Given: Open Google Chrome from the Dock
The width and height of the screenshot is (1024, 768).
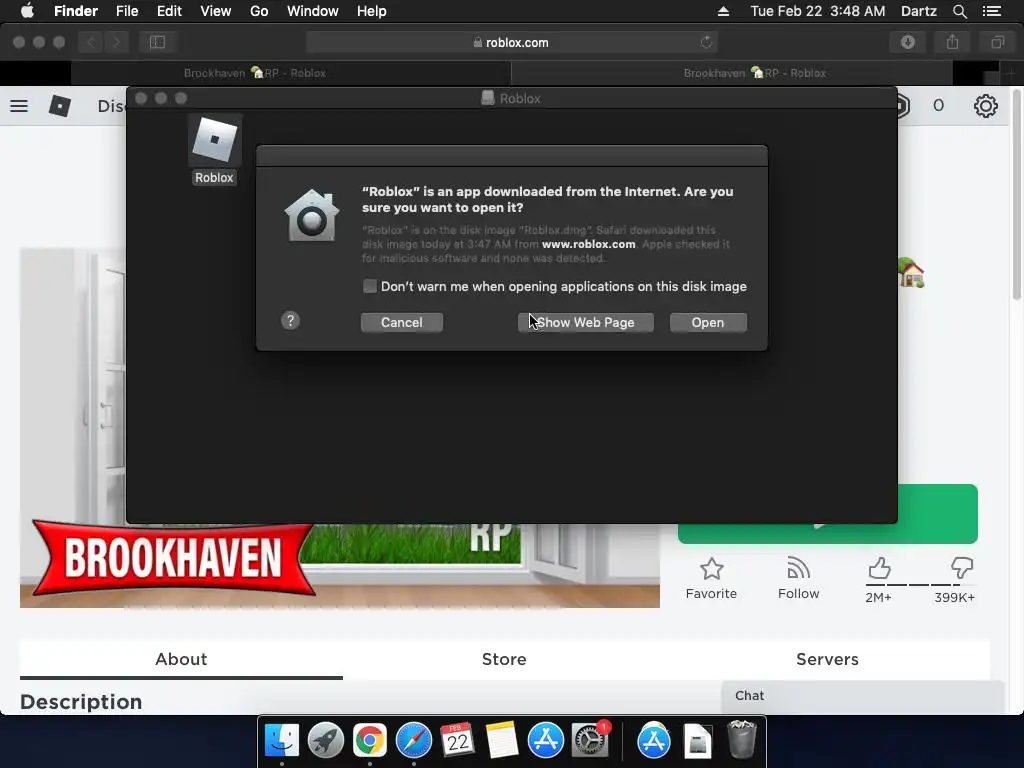Looking at the screenshot, I should (x=370, y=741).
